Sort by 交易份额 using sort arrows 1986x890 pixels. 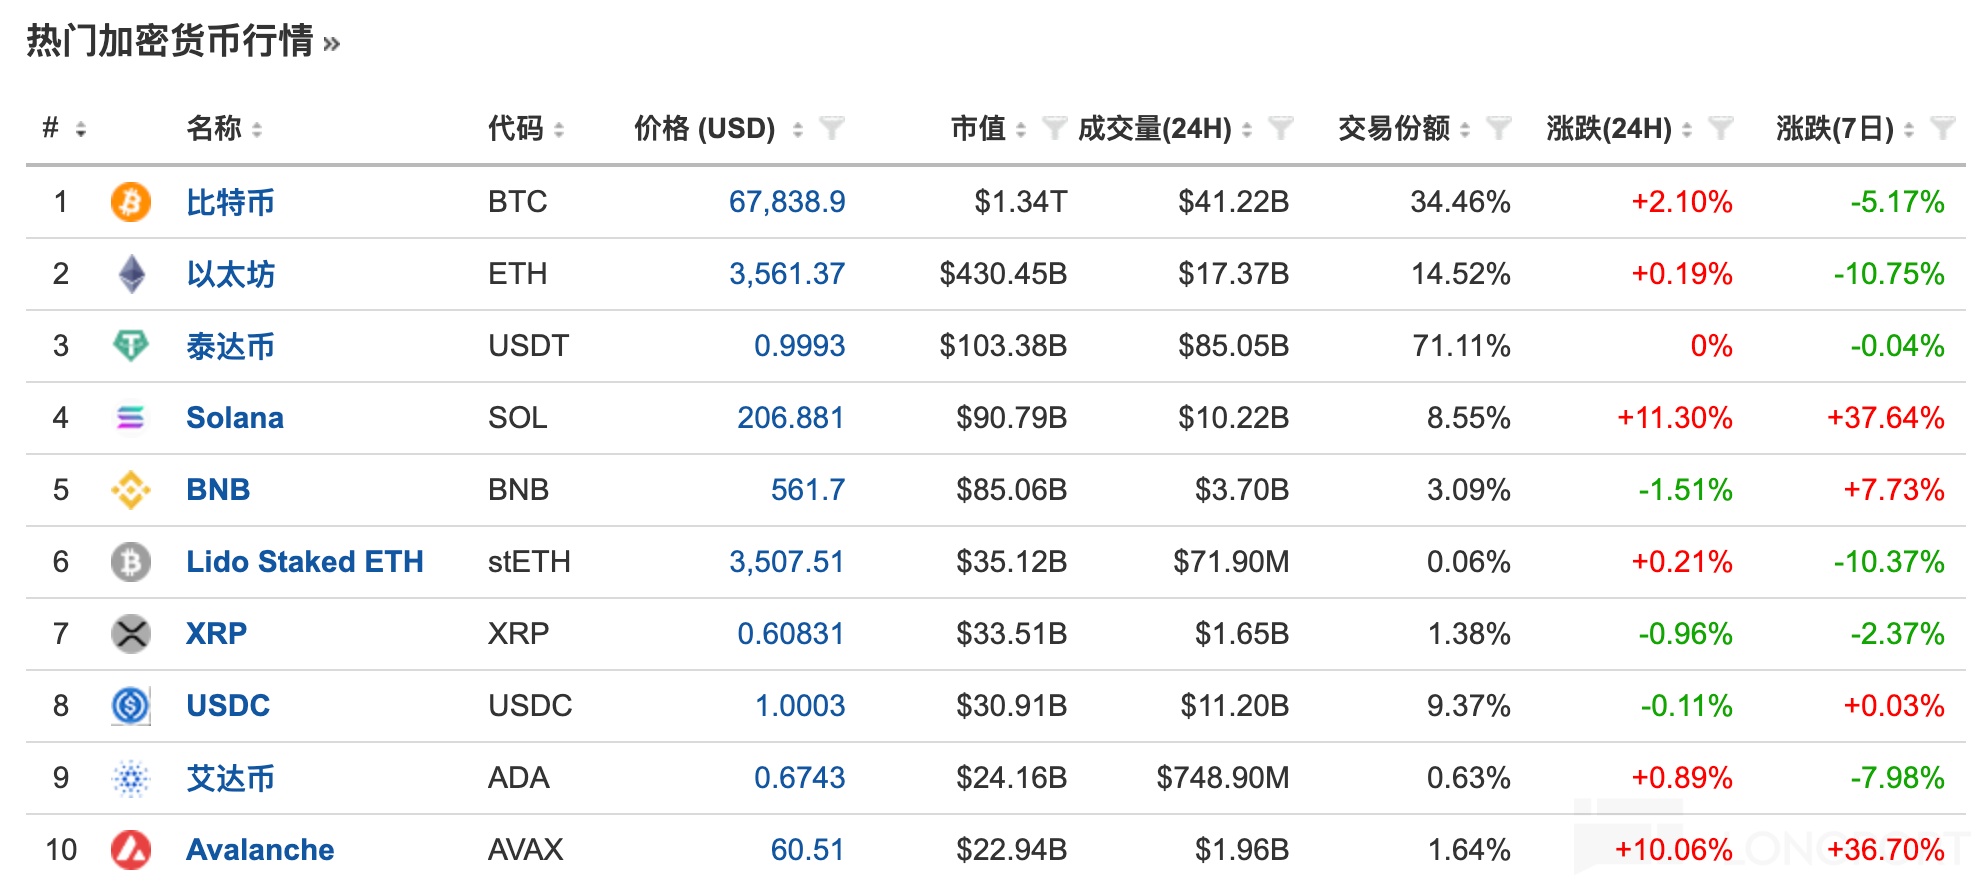click(x=1465, y=129)
